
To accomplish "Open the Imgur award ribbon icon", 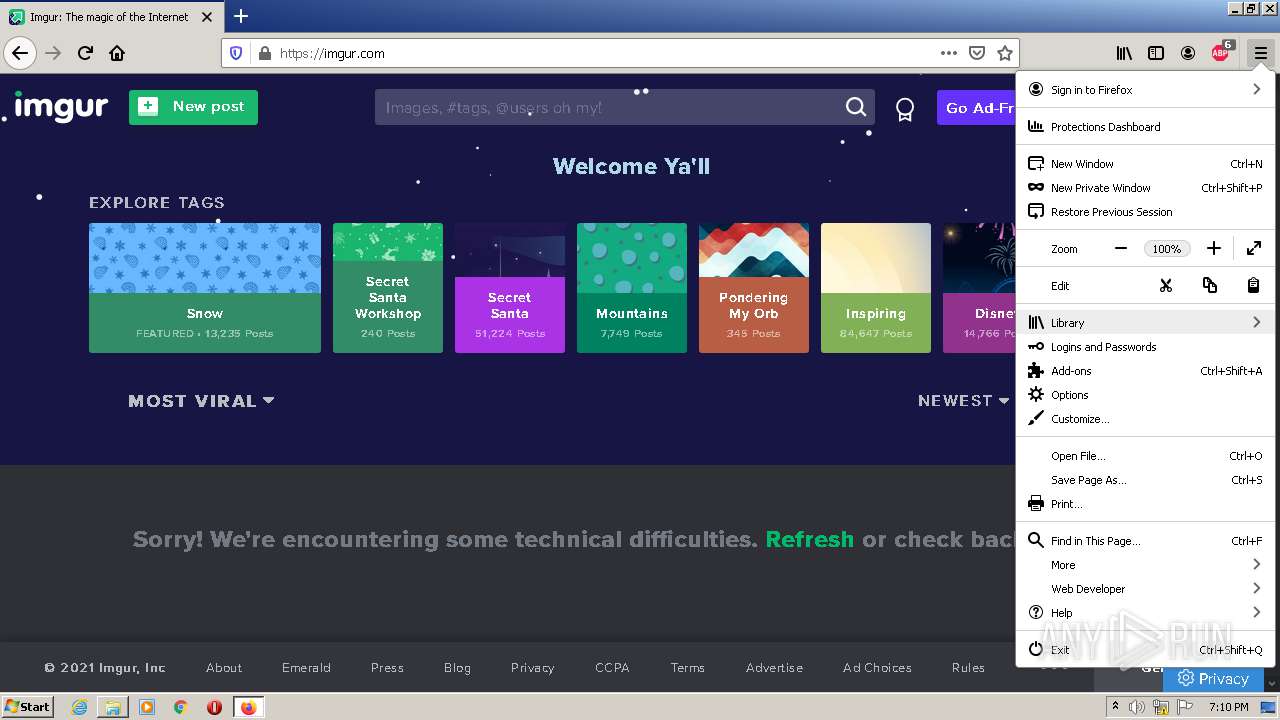I will [x=905, y=109].
